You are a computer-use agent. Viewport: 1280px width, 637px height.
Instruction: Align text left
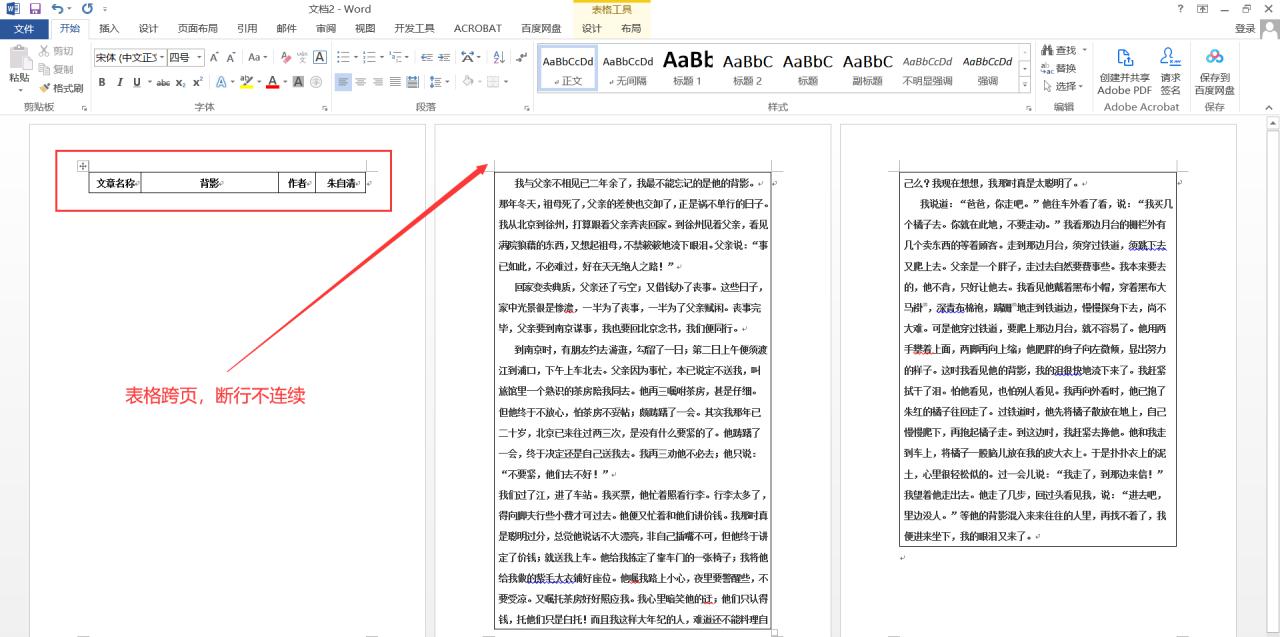pos(343,82)
